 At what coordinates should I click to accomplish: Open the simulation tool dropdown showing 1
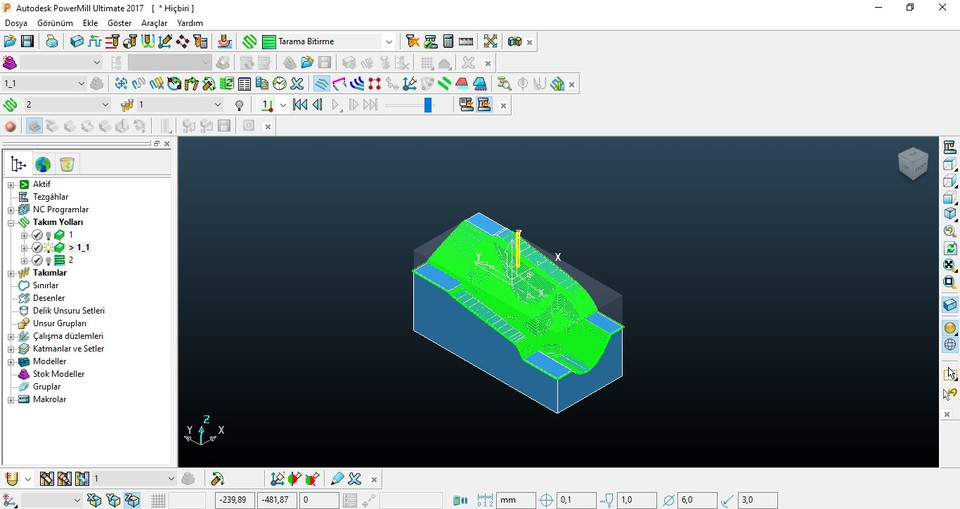coord(217,105)
